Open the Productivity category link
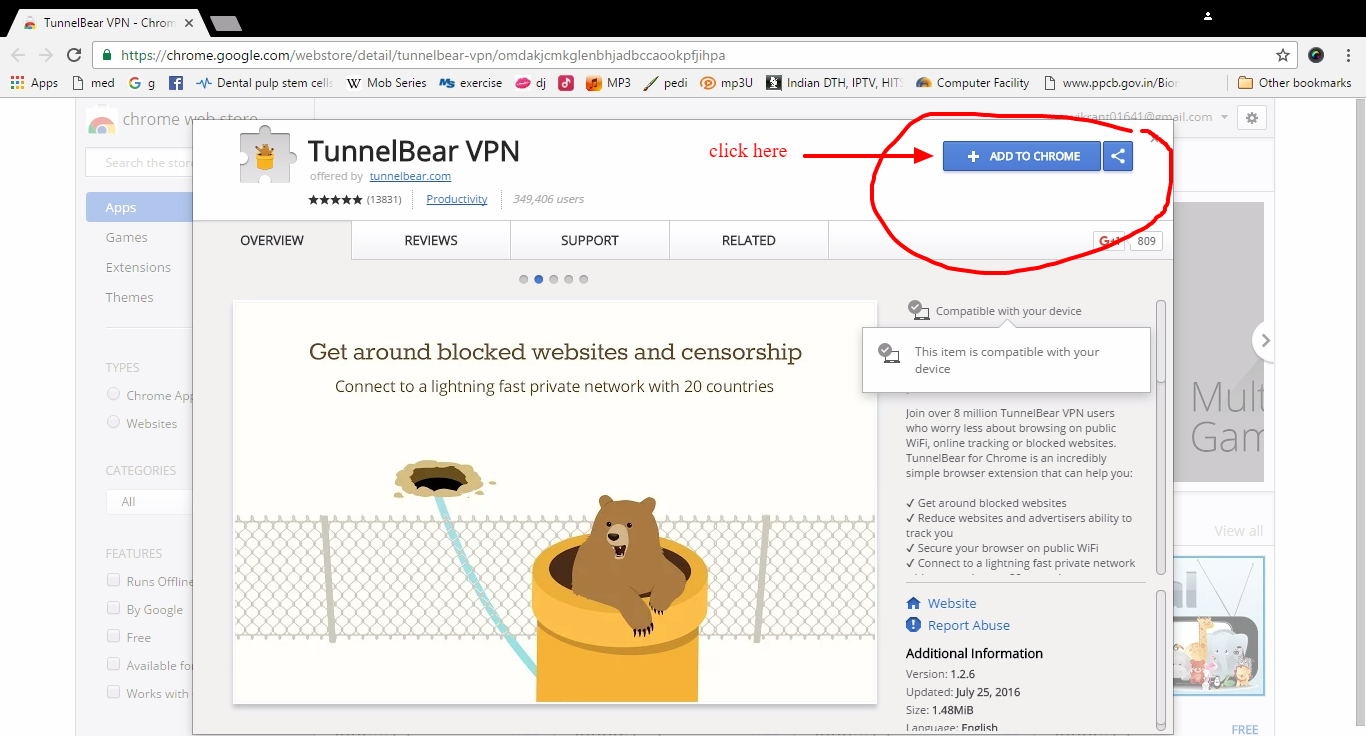1366x736 pixels. pos(457,199)
